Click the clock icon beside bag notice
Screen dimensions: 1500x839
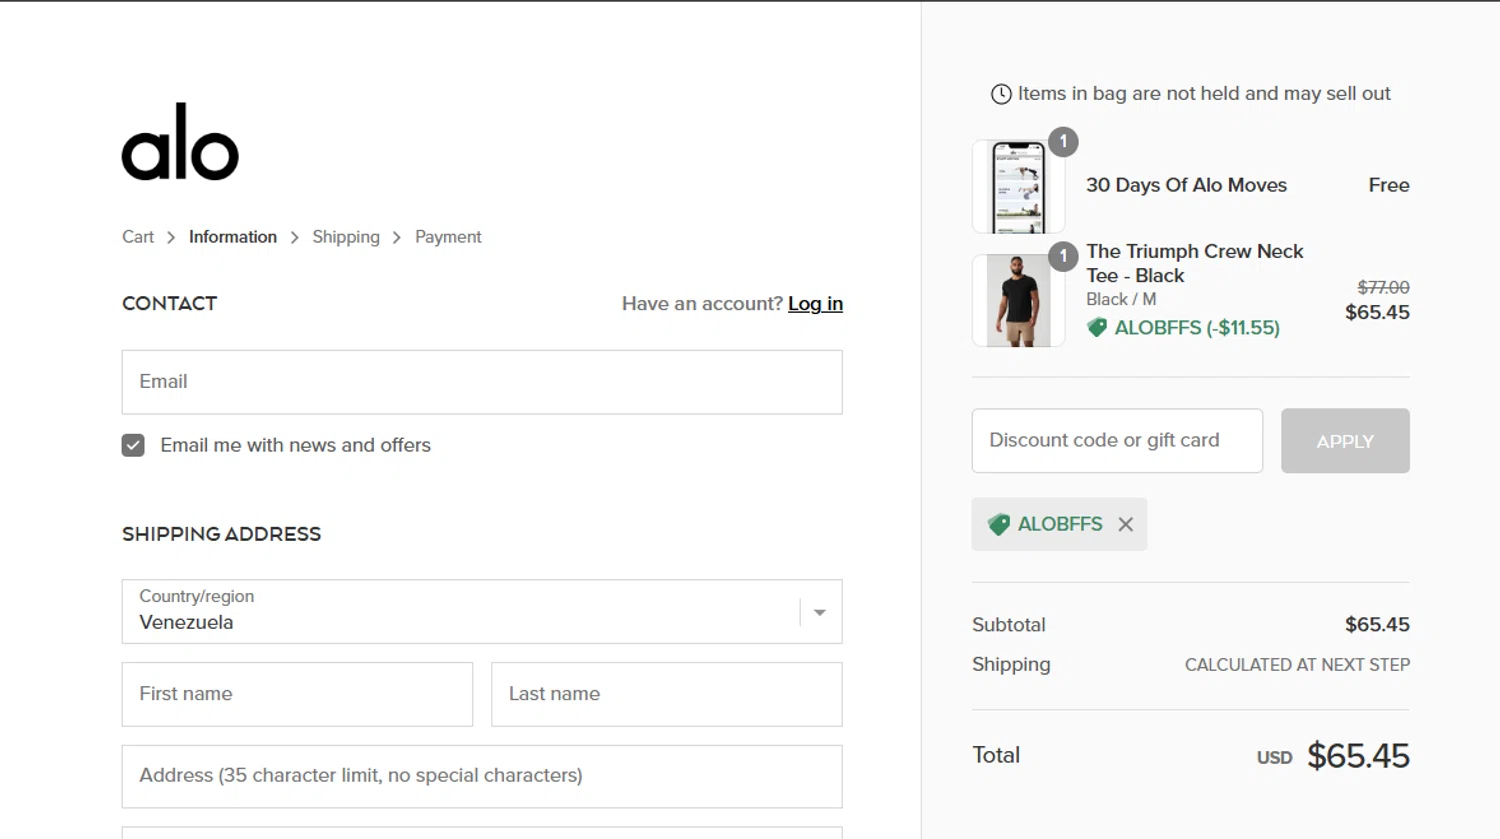[x=1001, y=94]
